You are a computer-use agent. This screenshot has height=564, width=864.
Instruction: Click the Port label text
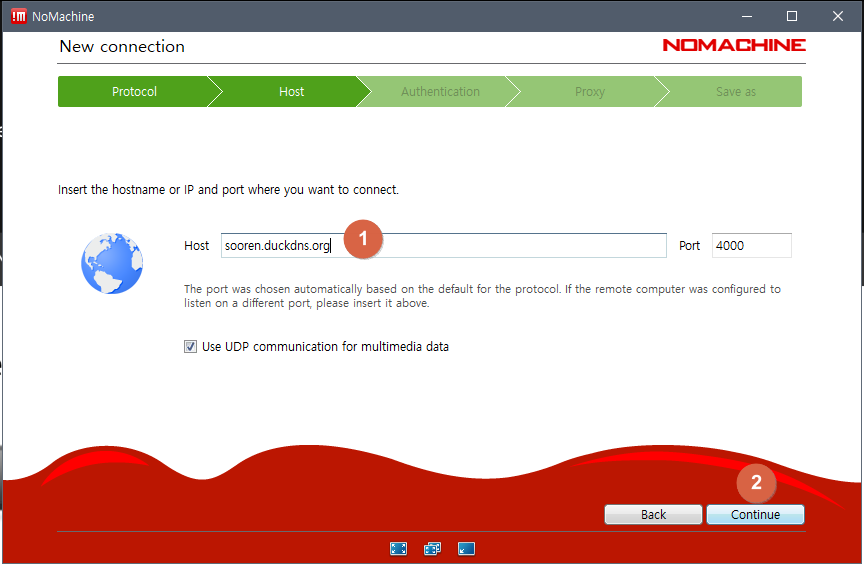pyautogui.click(x=689, y=246)
